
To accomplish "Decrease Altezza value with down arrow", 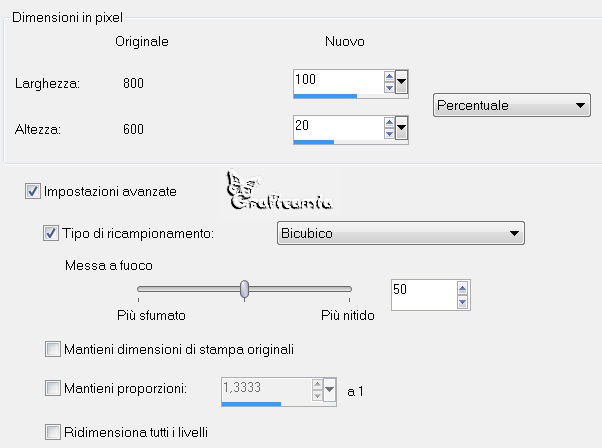I will (389, 133).
